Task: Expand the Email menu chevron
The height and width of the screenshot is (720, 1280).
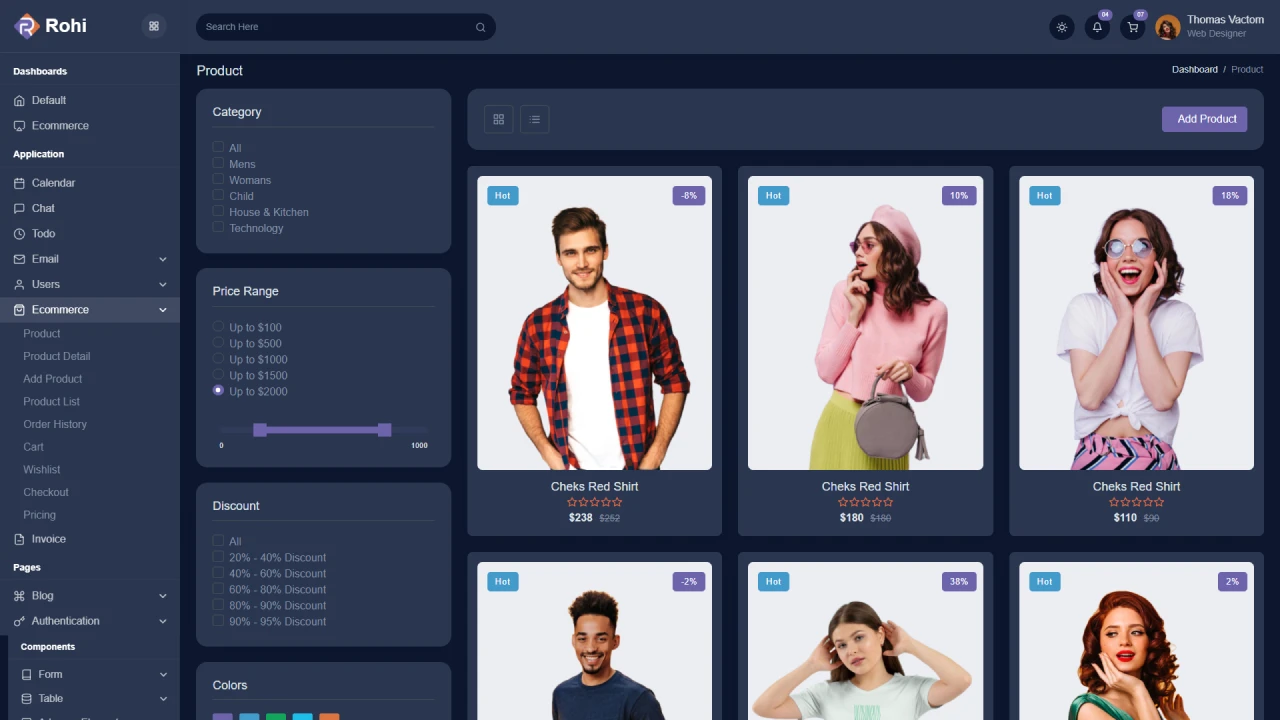Action: pos(163,259)
